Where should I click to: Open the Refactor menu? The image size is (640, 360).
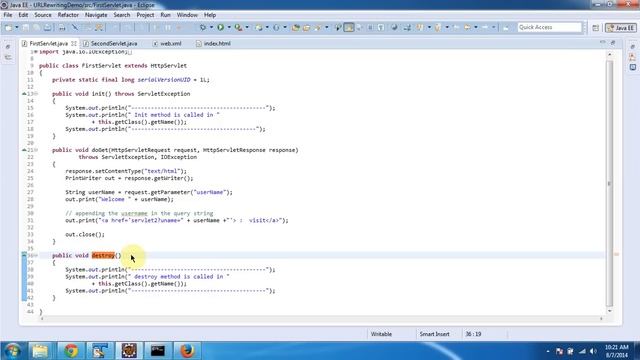click(68, 15)
